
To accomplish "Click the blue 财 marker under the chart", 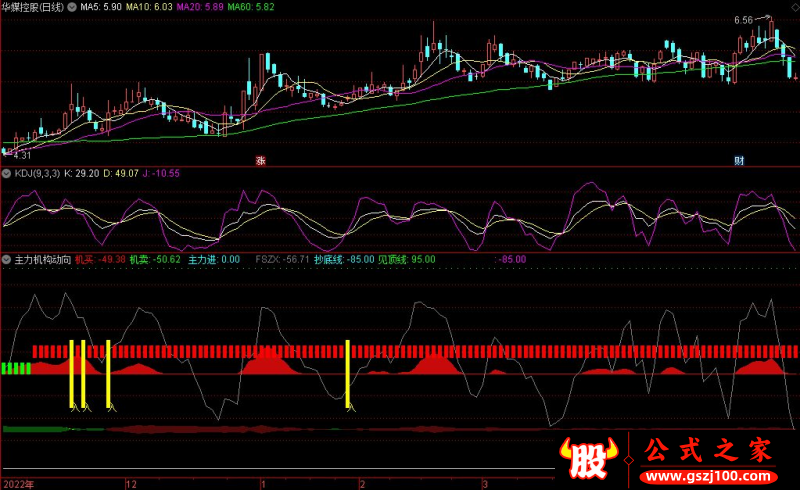I will coord(738,160).
